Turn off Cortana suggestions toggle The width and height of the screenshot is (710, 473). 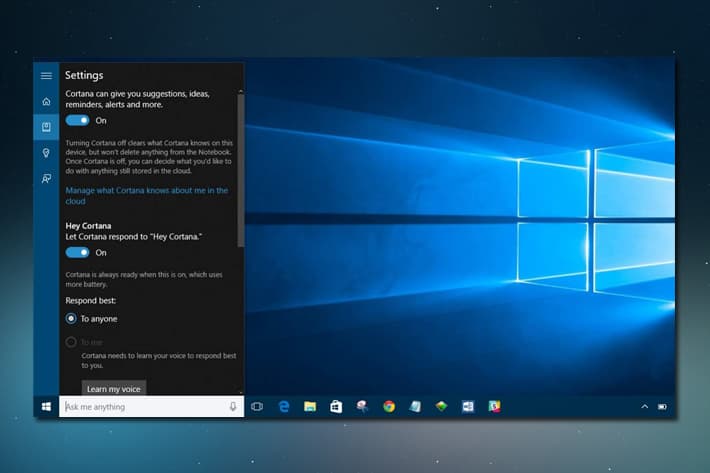(x=77, y=120)
